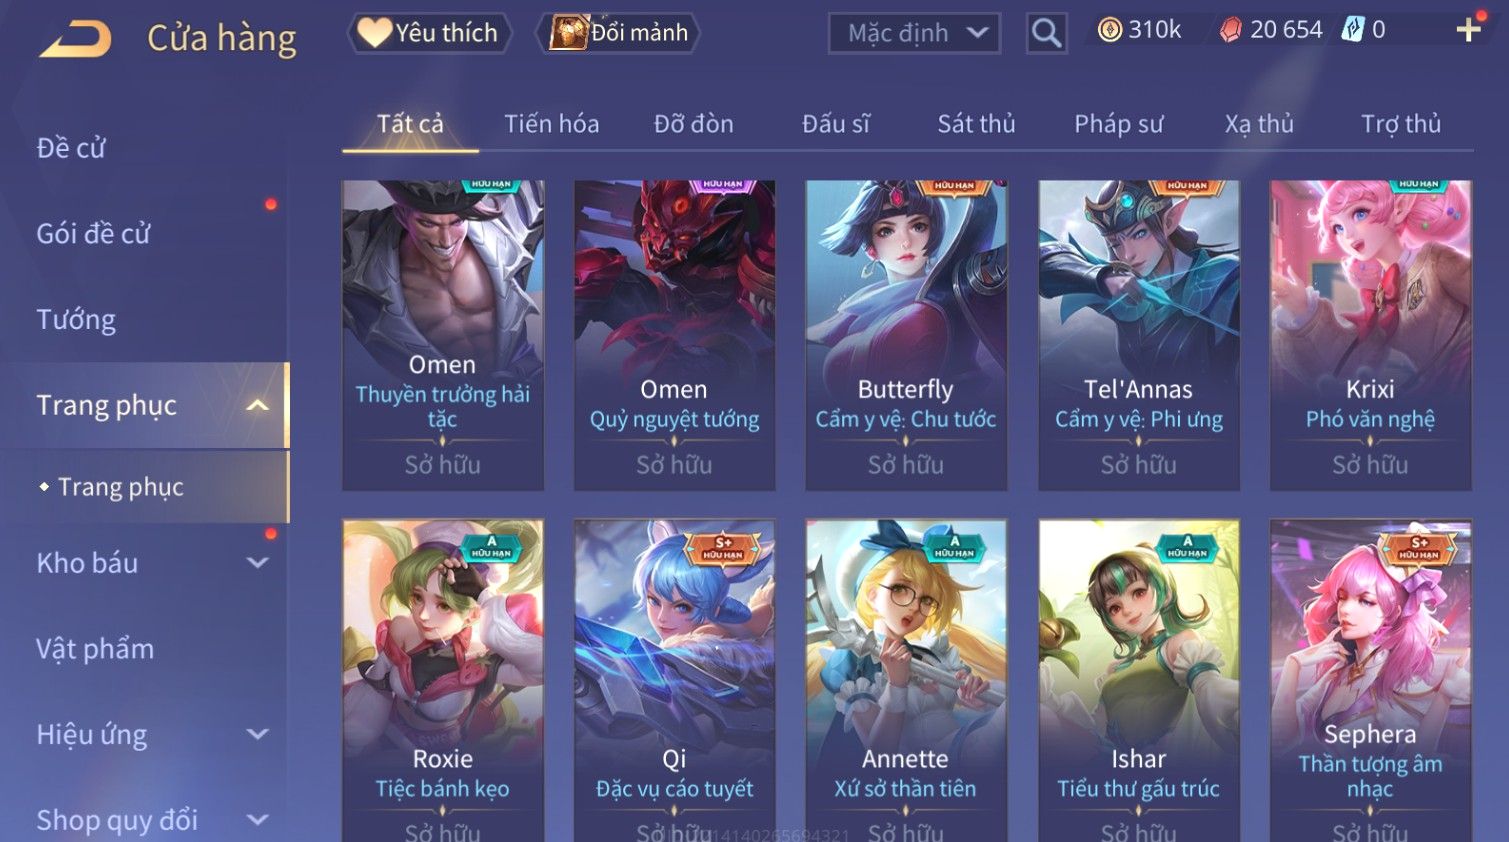Select the Xạ thủ category tab
Screen dimensions: 1509x842
(1259, 124)
